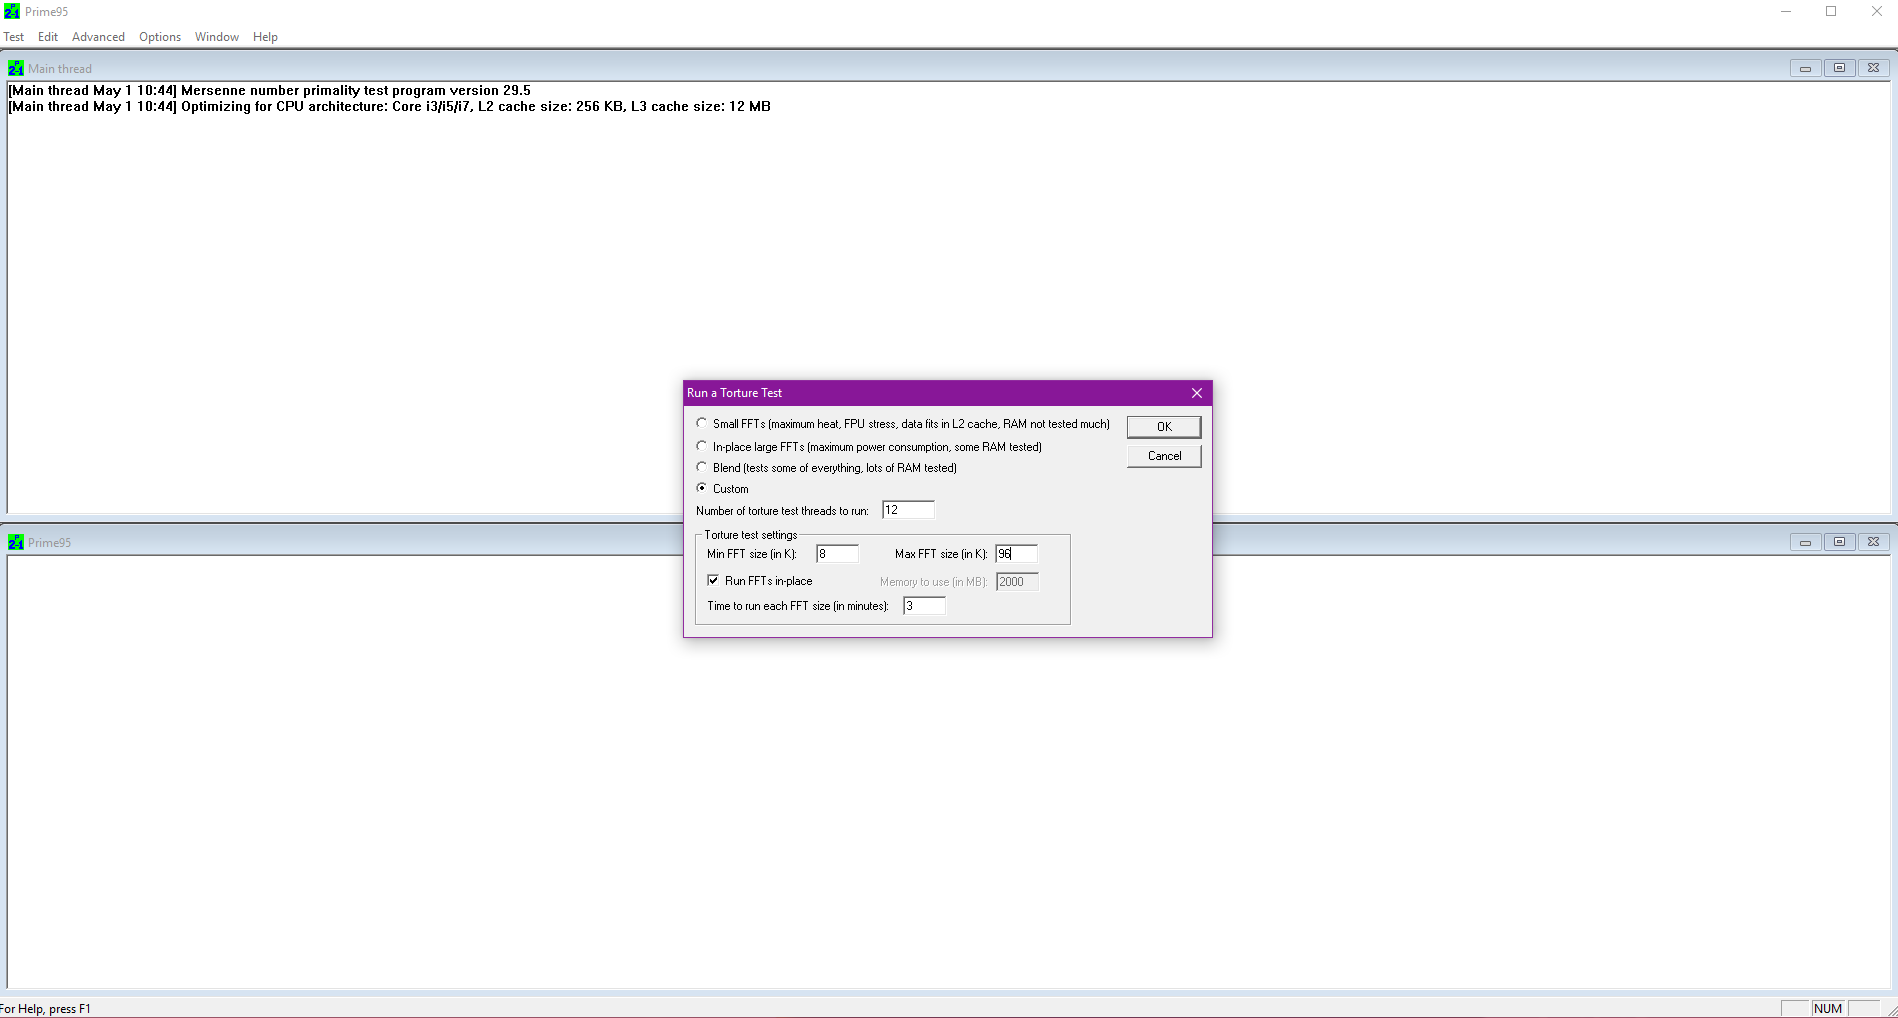Click 'For Help, press F1' status text

coord(45,1008)
